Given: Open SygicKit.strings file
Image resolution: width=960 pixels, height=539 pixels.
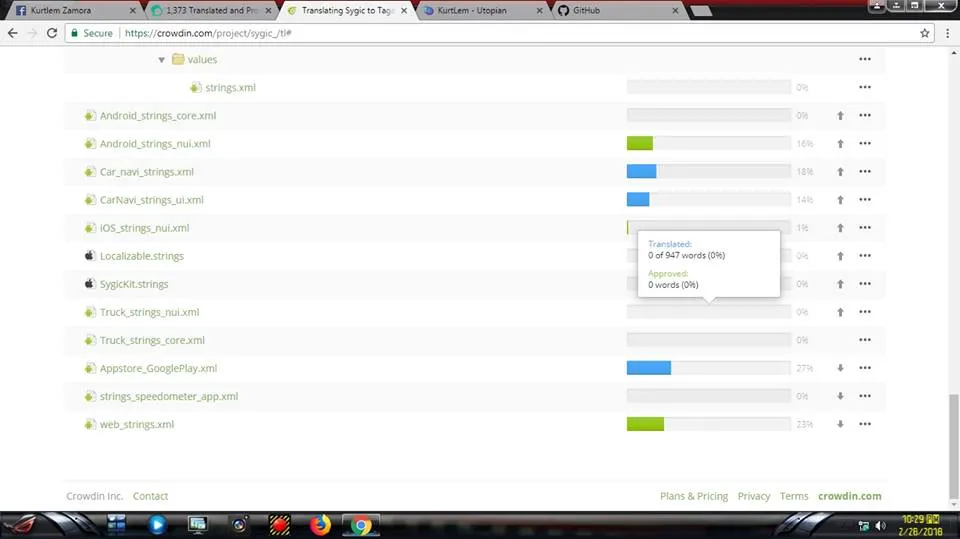Looking at the screenshot, I should [134, 284].
